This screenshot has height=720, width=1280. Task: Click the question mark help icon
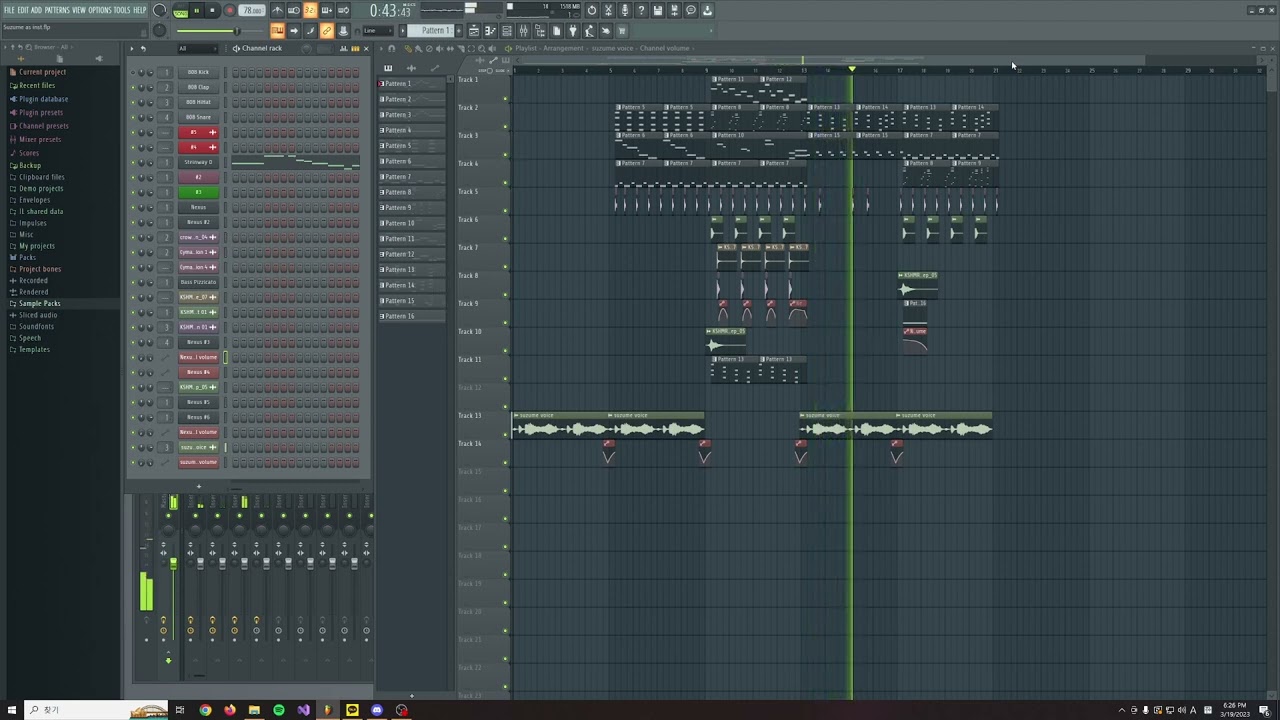point(641,10)
